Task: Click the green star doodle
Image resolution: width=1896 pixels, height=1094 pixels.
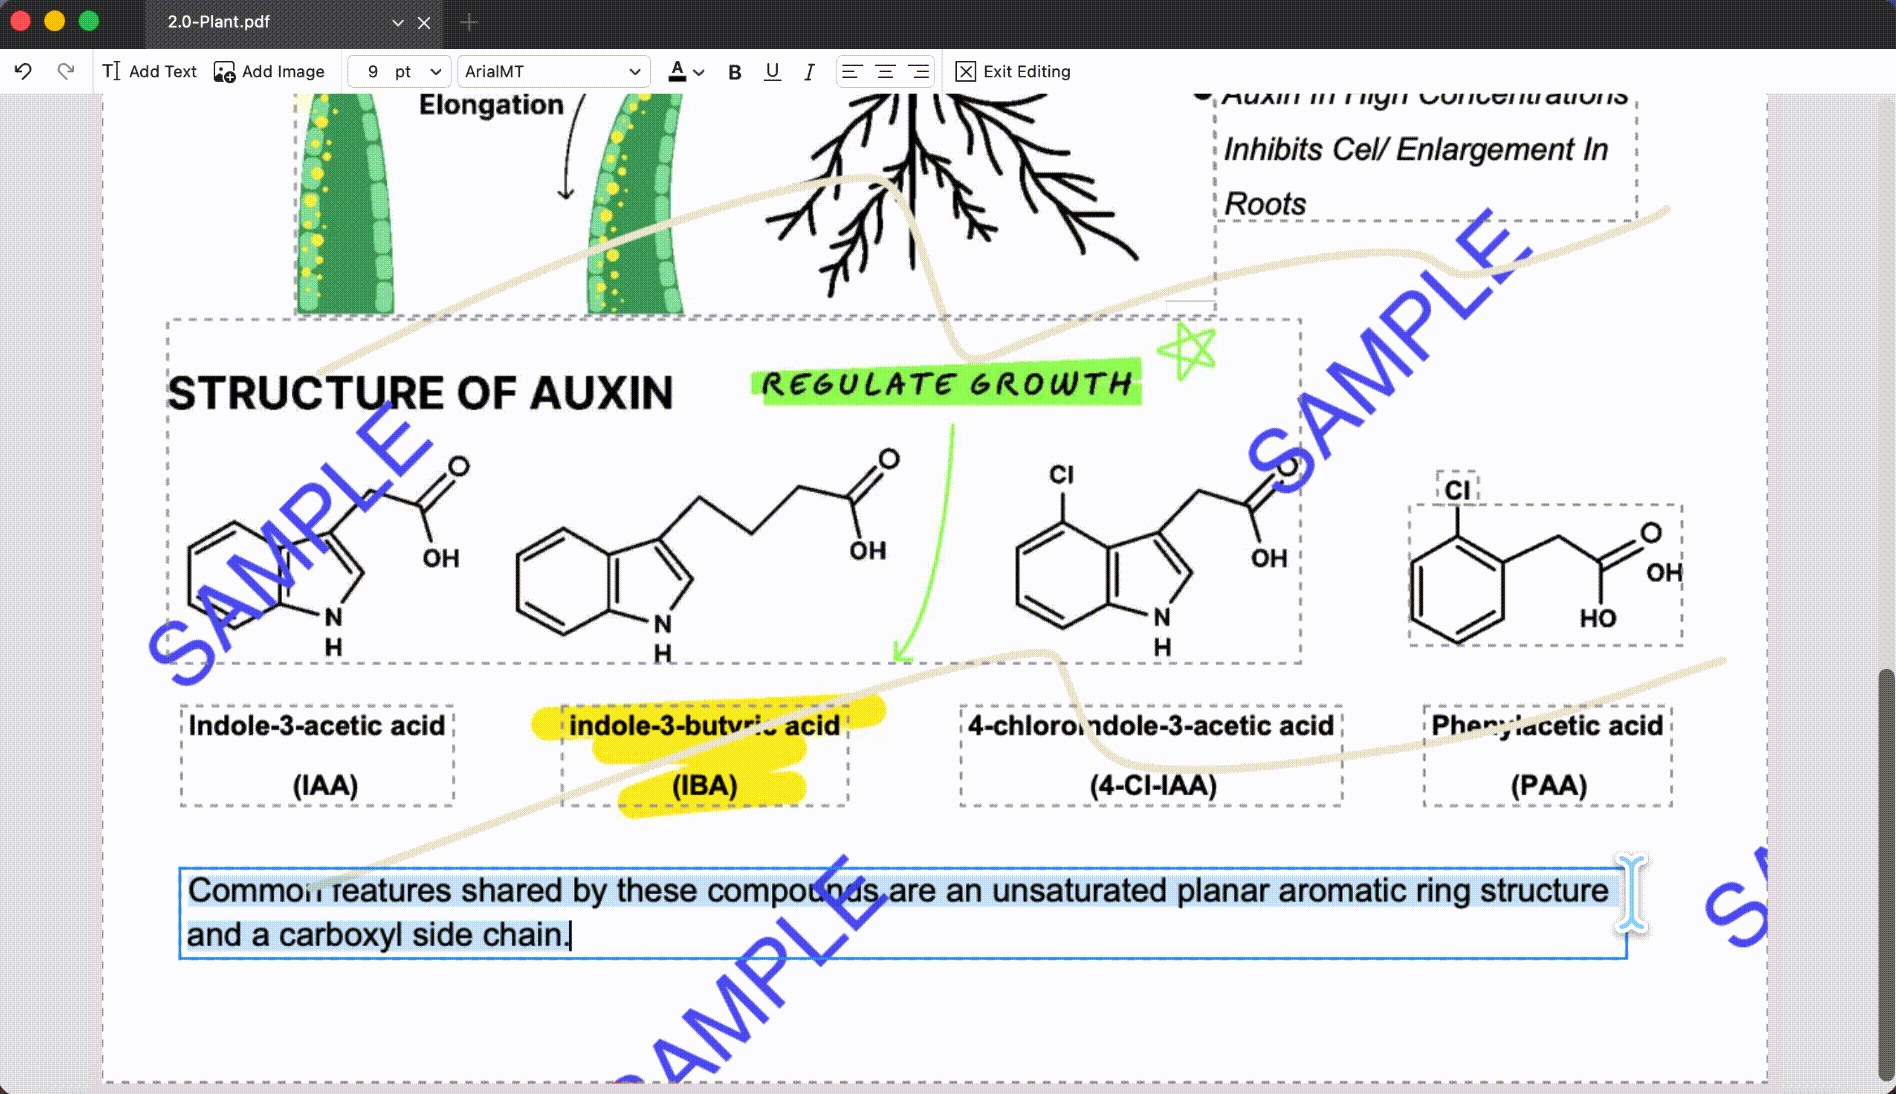Action: pos(1186,349)
